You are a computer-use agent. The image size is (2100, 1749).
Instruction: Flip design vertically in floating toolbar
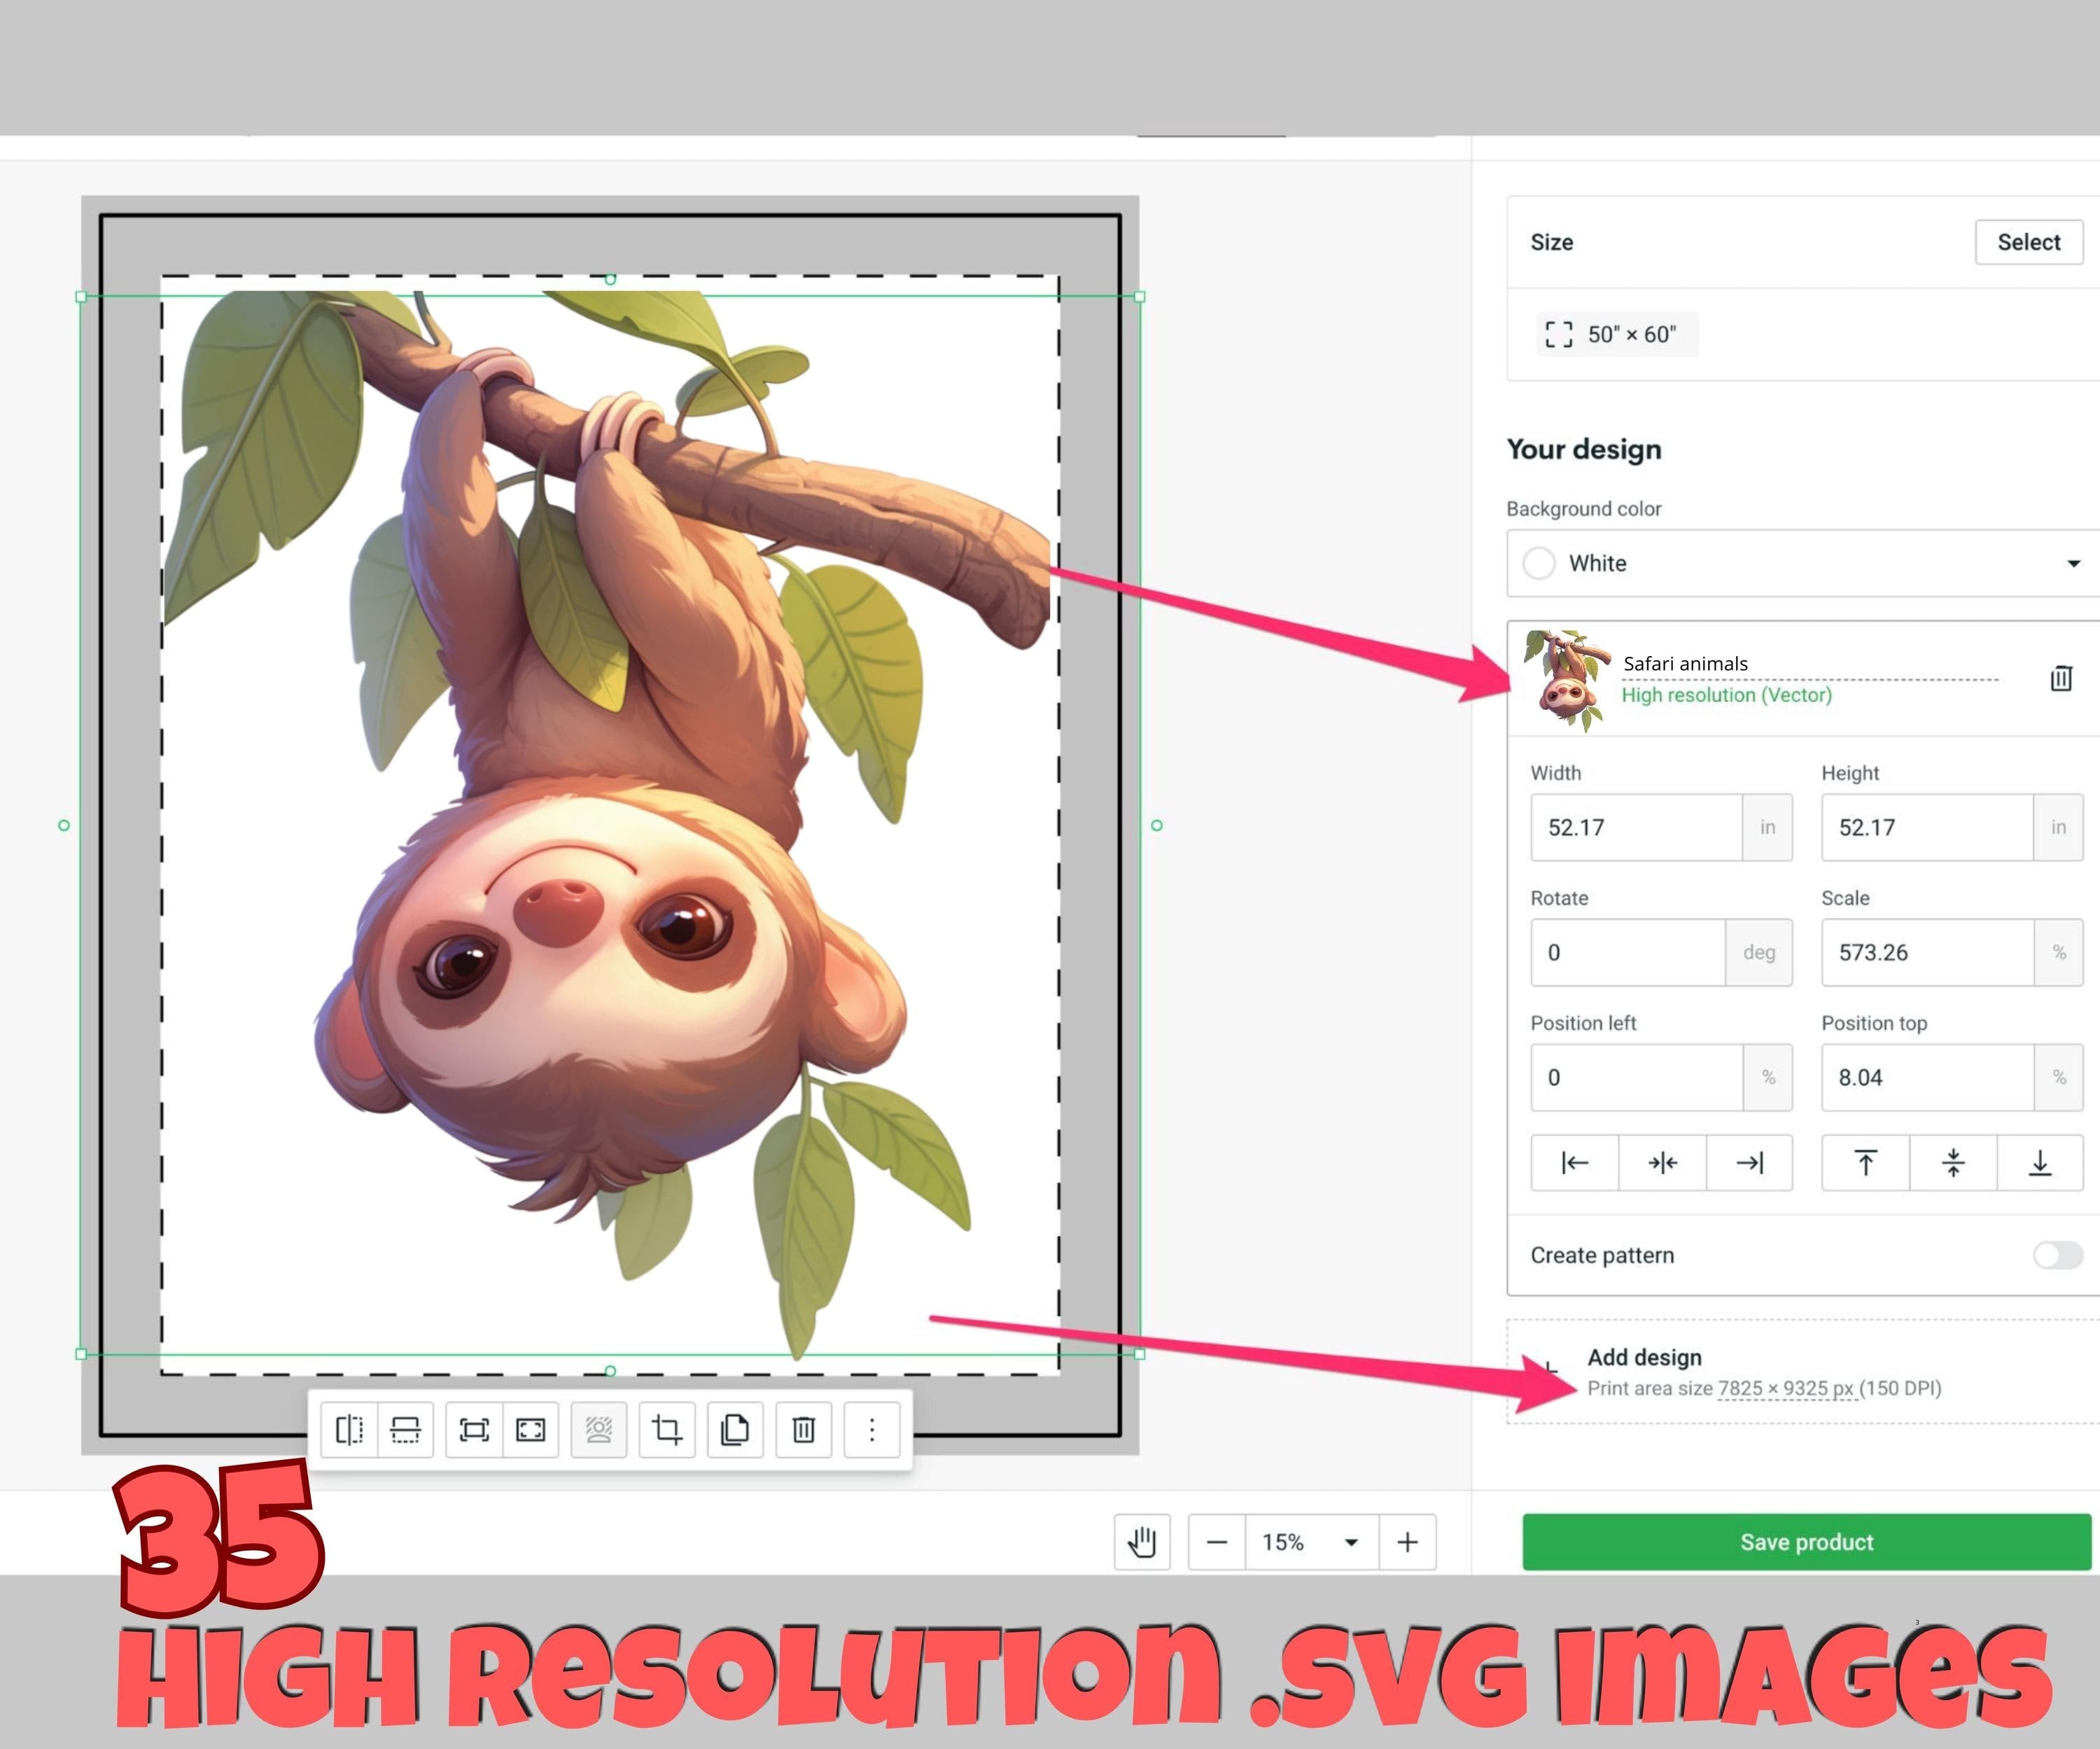pyautogui.click(x=405, y=1430)
